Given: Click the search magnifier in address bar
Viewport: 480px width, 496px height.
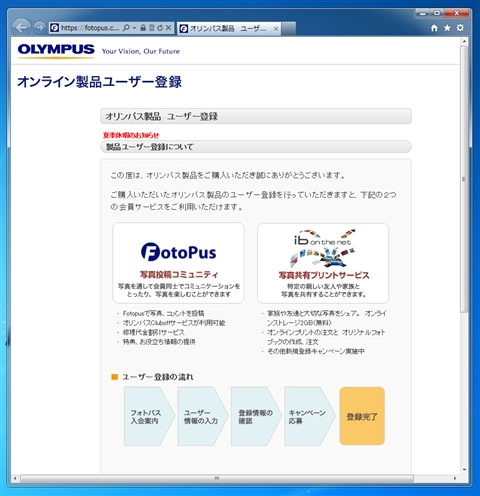Looking at the screenshot, I should (126, 28).
